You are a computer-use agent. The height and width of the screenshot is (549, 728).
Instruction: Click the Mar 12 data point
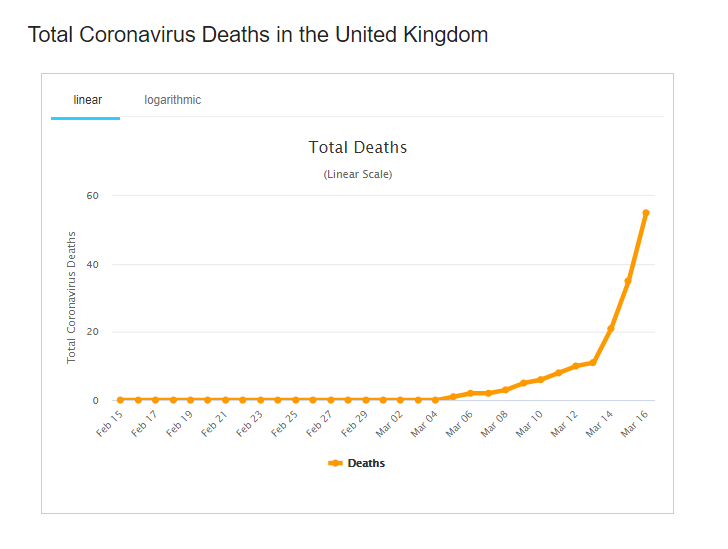tap(575, 366)
